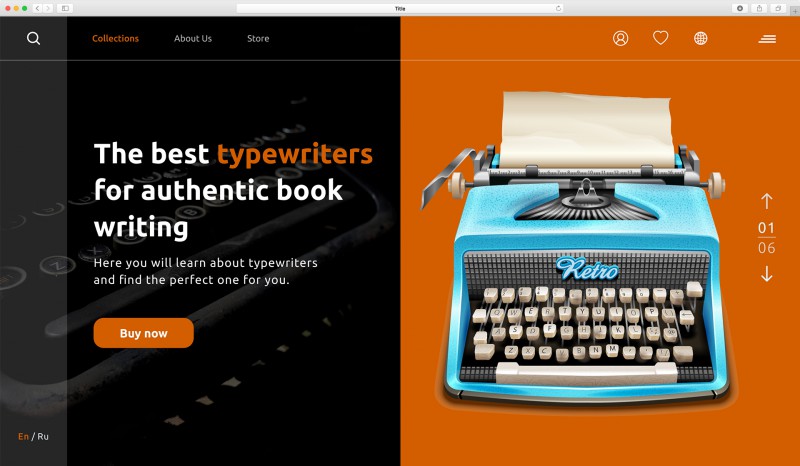Screen dimensions: 800x466
Task: Open the Collections nav item
Action: pos(115,38)
